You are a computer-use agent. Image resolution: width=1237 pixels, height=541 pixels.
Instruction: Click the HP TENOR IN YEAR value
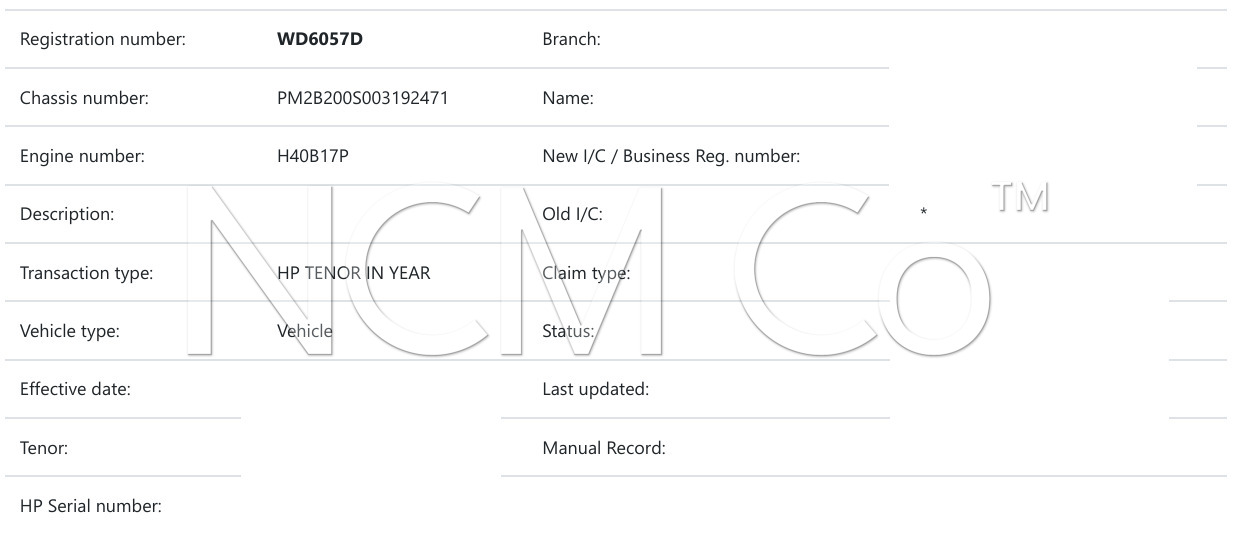[x=354, y=272]
